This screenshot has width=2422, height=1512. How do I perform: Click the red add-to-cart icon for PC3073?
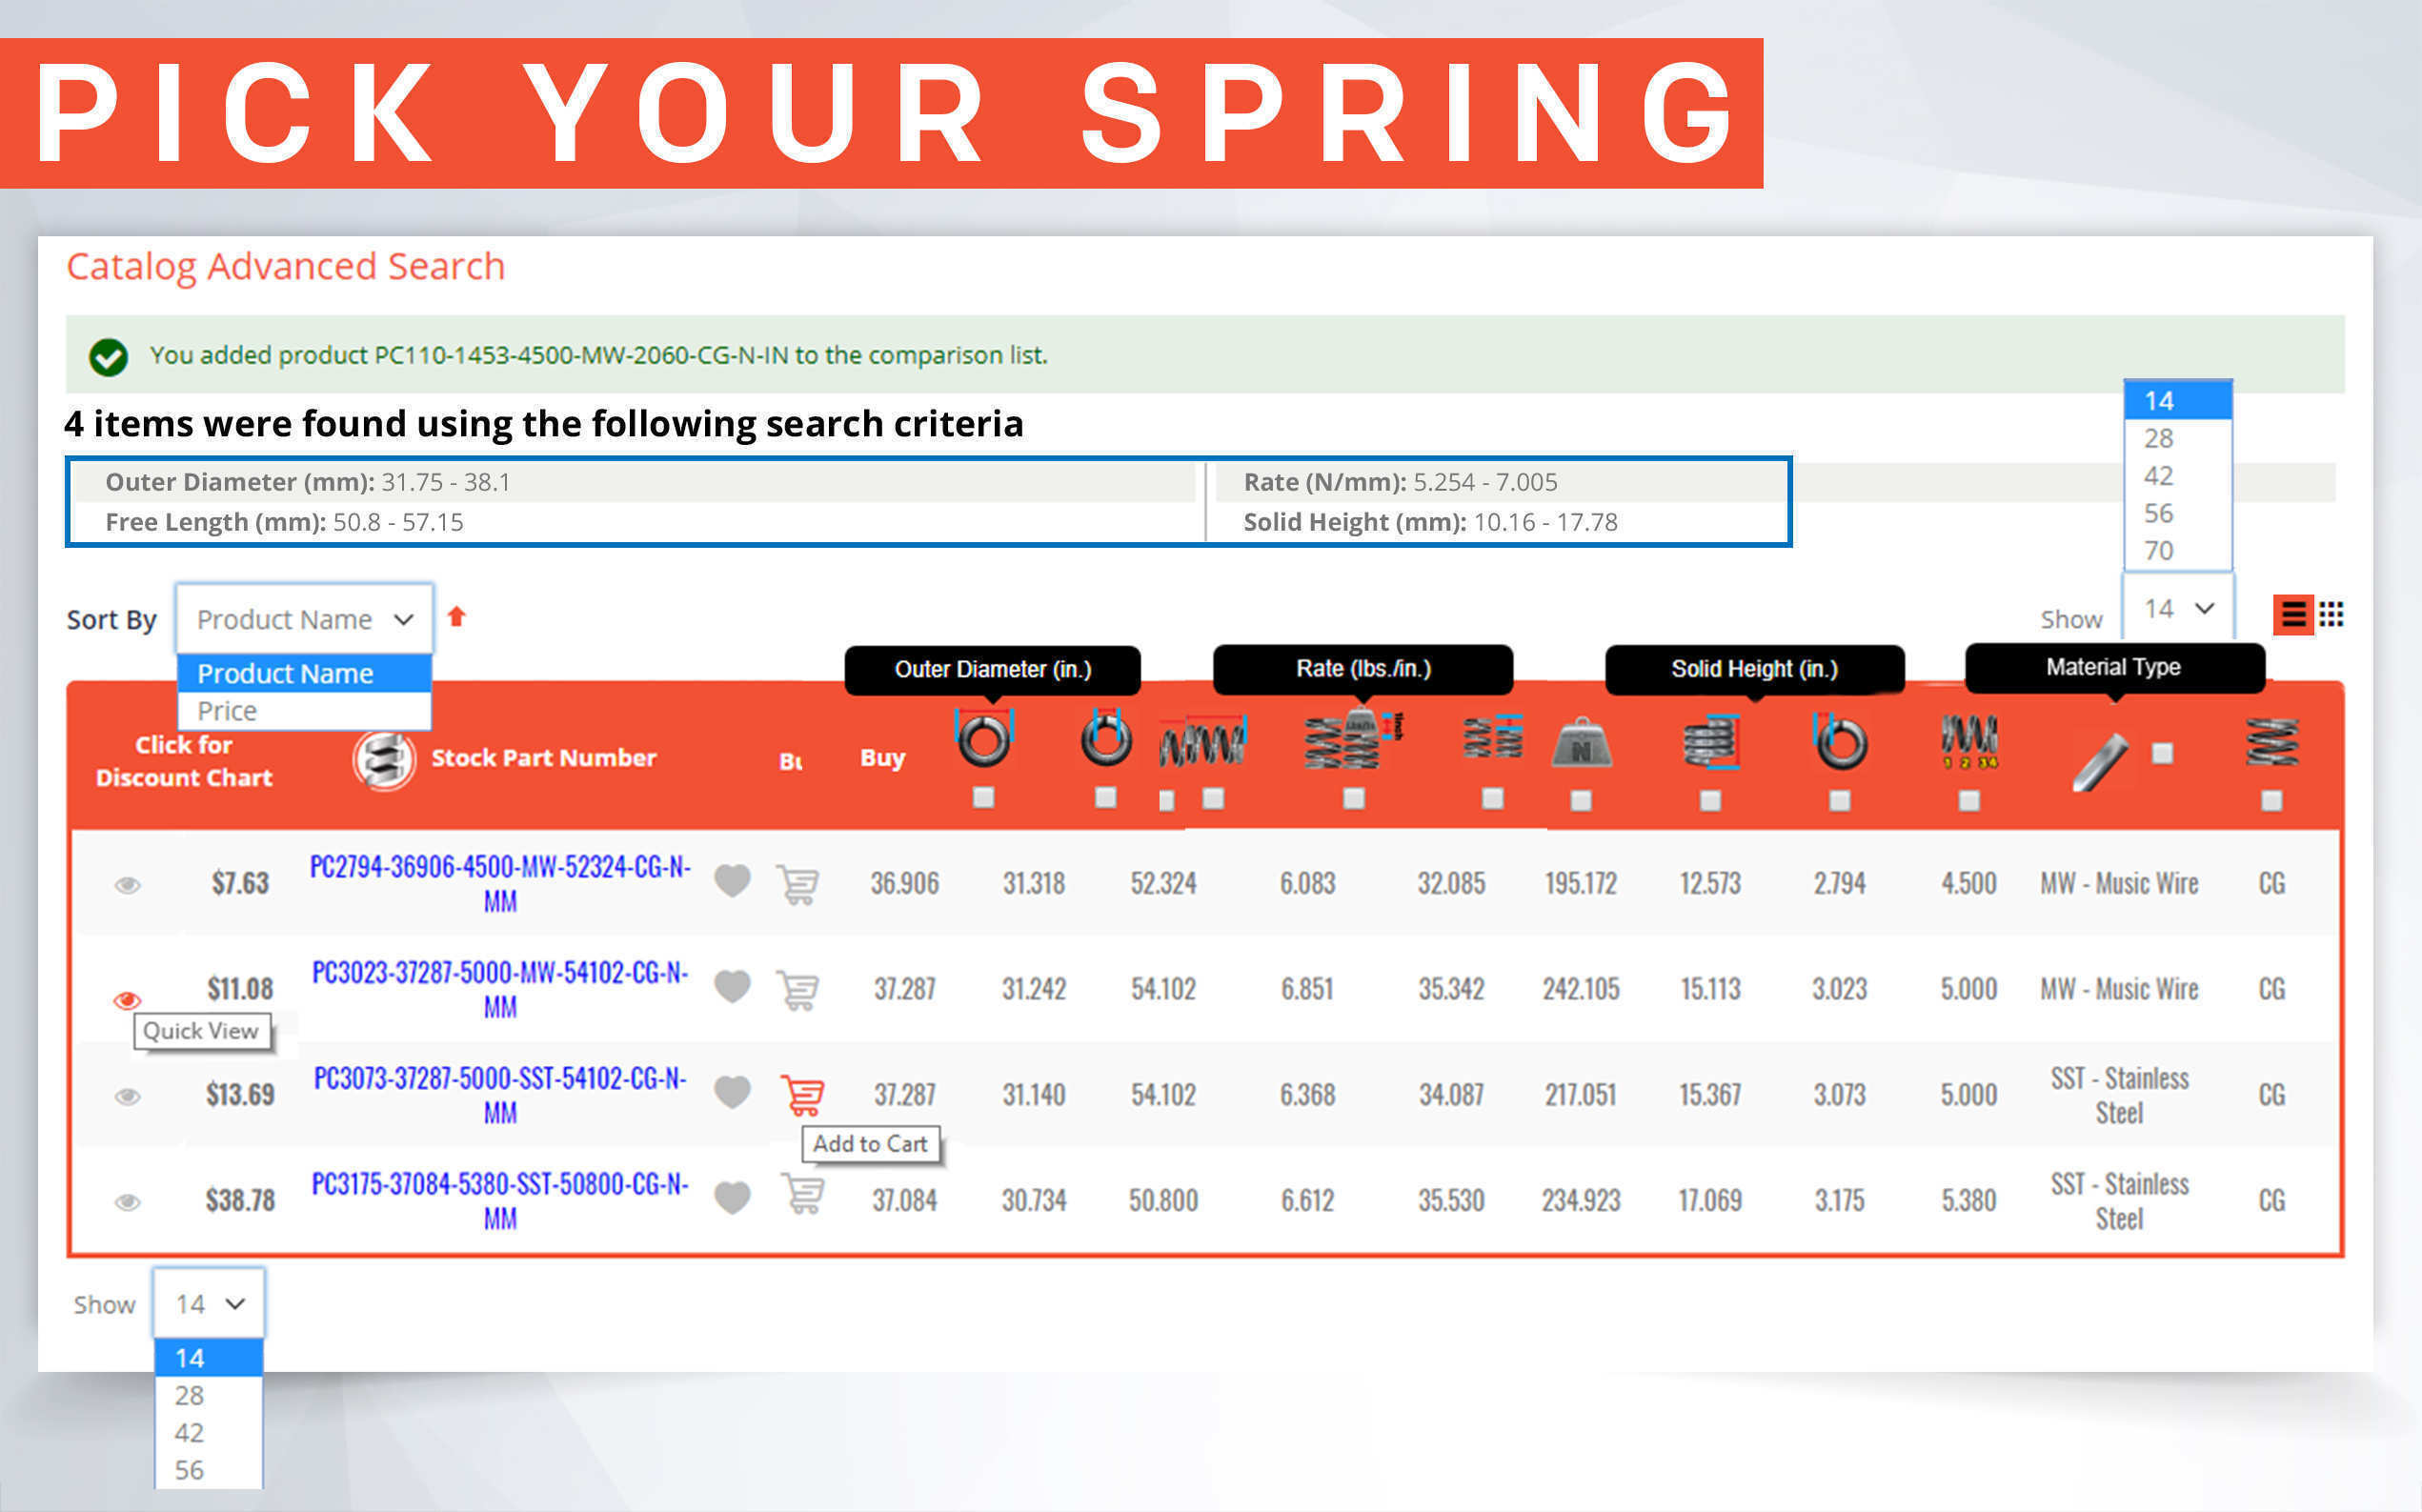tap(802, 1094)
